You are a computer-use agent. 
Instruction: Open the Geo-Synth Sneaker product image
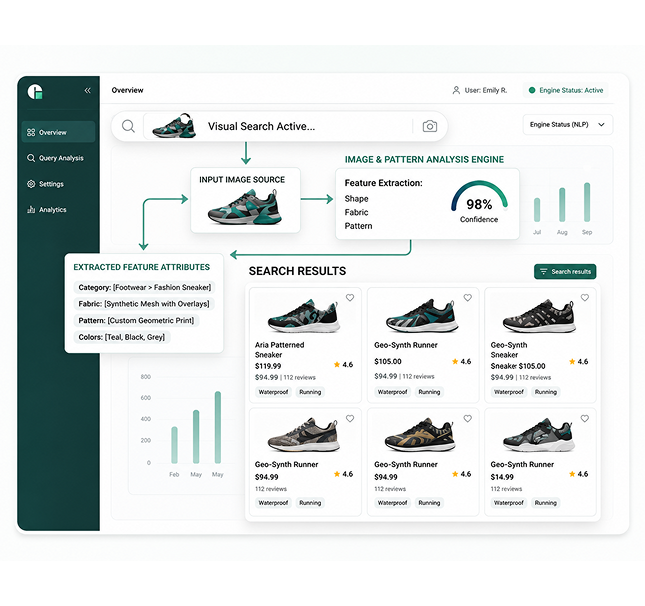tap(539, 316)
